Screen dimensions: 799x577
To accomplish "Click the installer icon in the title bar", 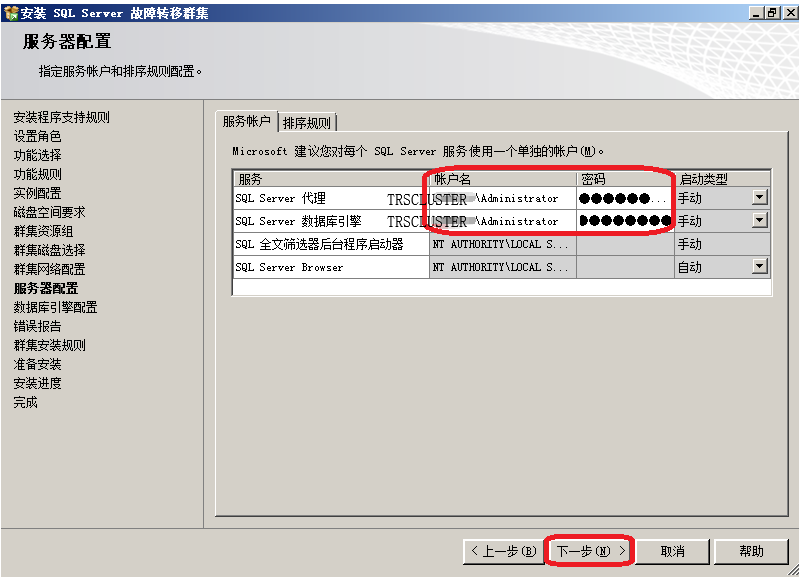I will (x=10, y=13).
